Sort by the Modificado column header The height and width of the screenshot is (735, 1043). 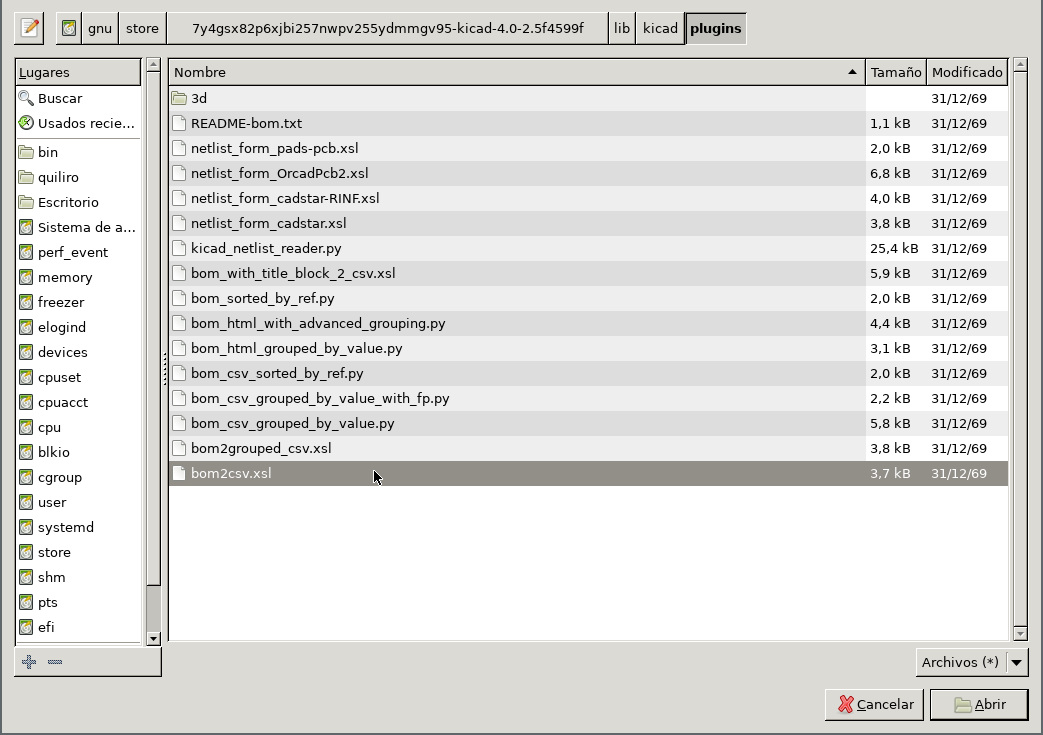967,73
